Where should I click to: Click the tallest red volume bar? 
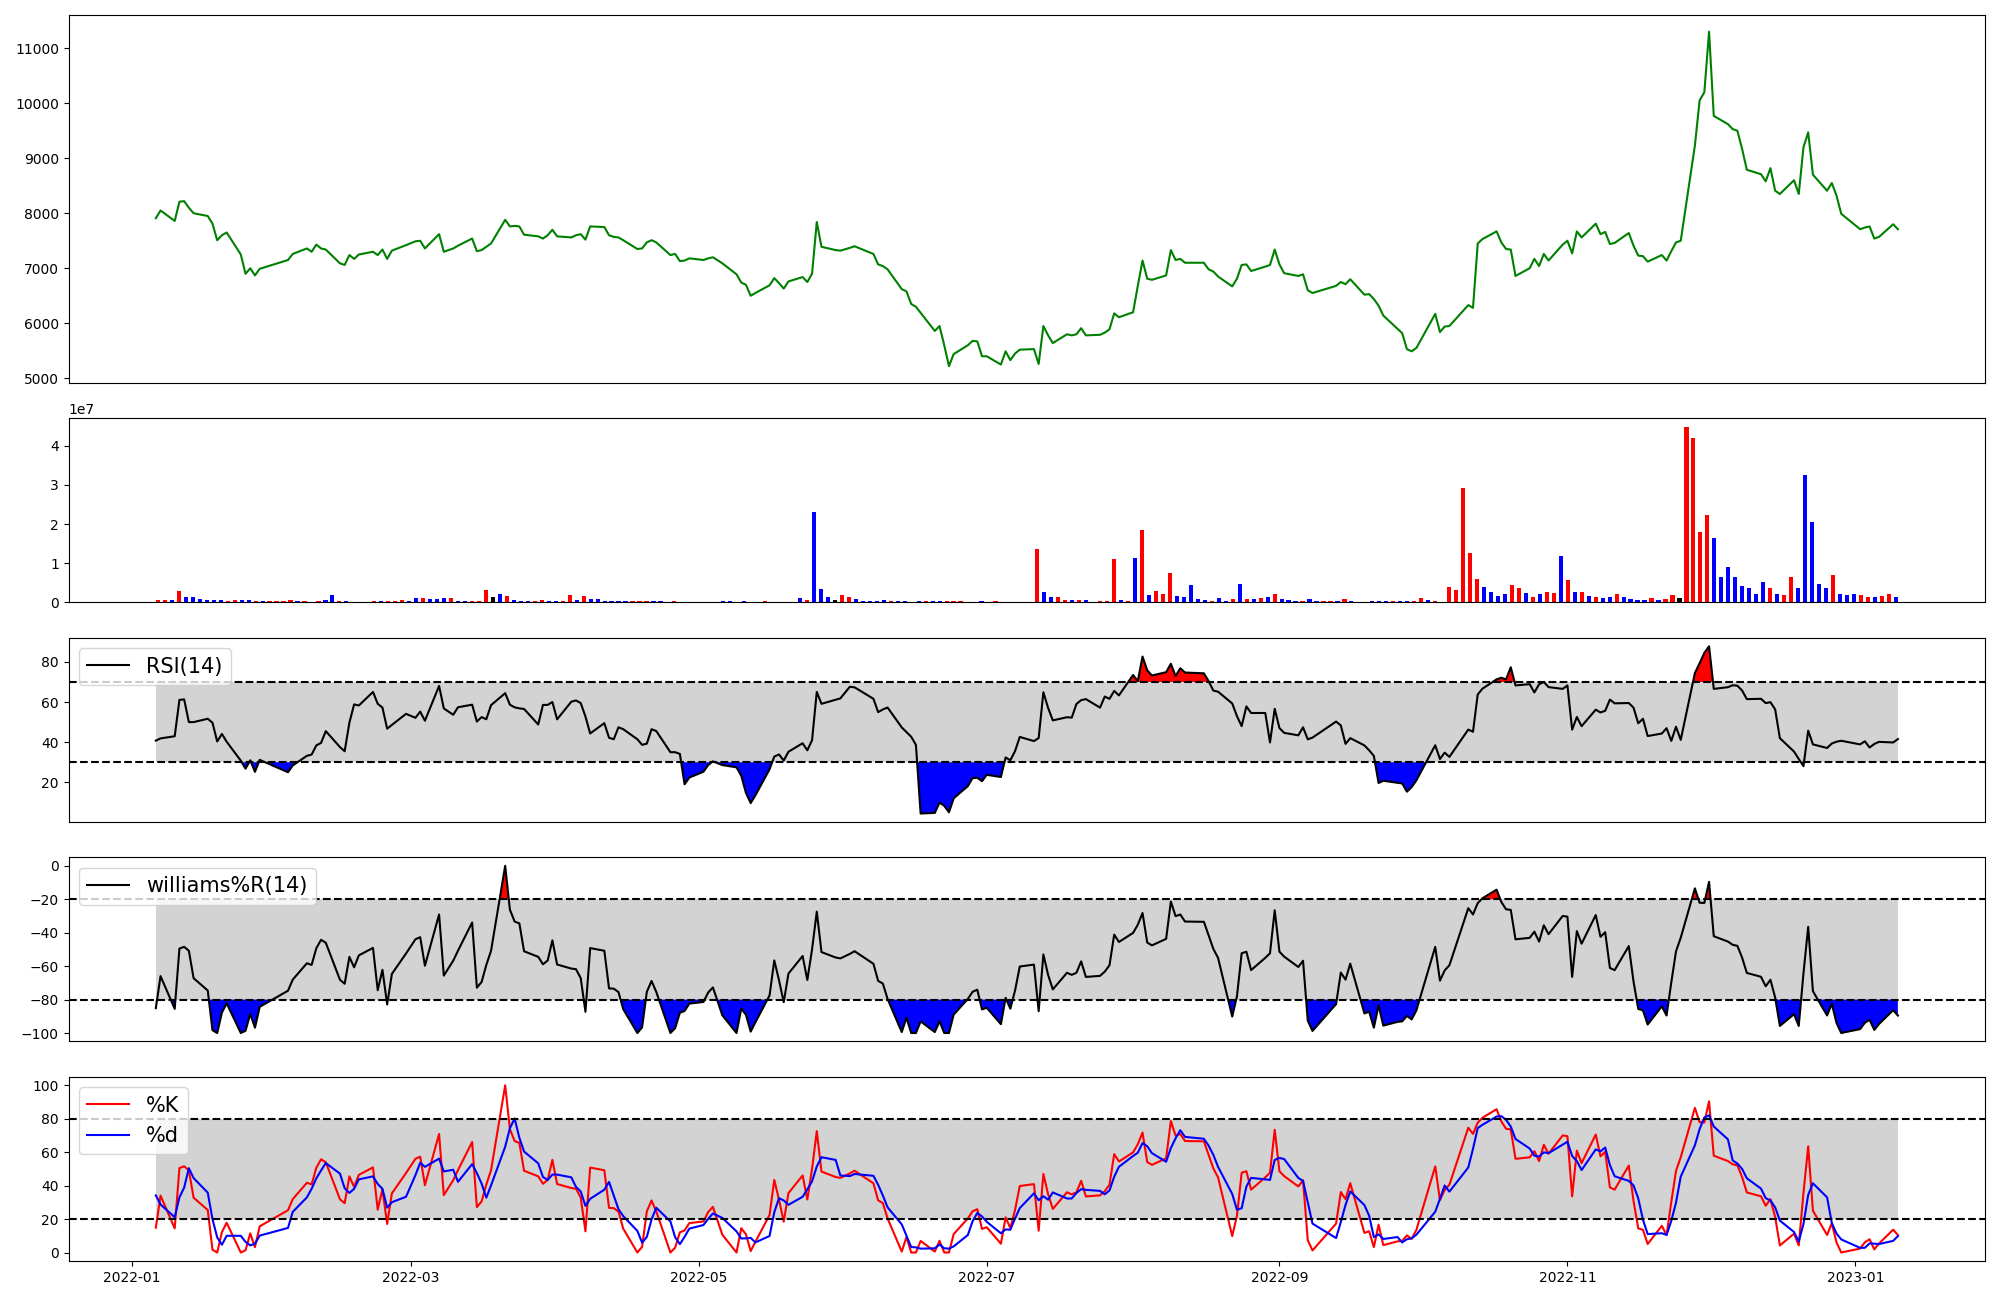tap(1686, 514)
